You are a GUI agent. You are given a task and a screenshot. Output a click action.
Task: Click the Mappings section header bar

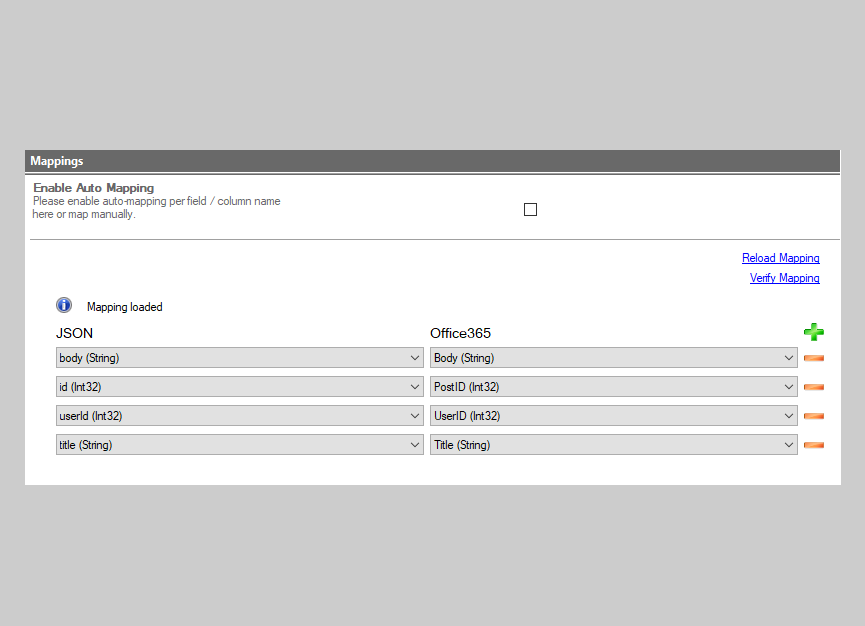432,161
